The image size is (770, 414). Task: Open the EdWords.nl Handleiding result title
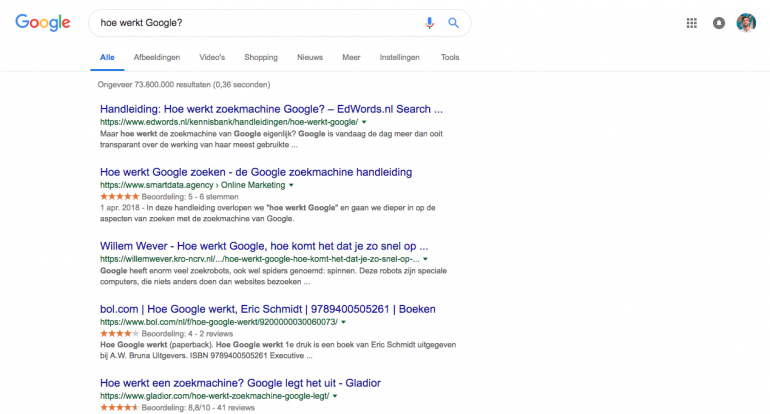(x=271, y=109)
